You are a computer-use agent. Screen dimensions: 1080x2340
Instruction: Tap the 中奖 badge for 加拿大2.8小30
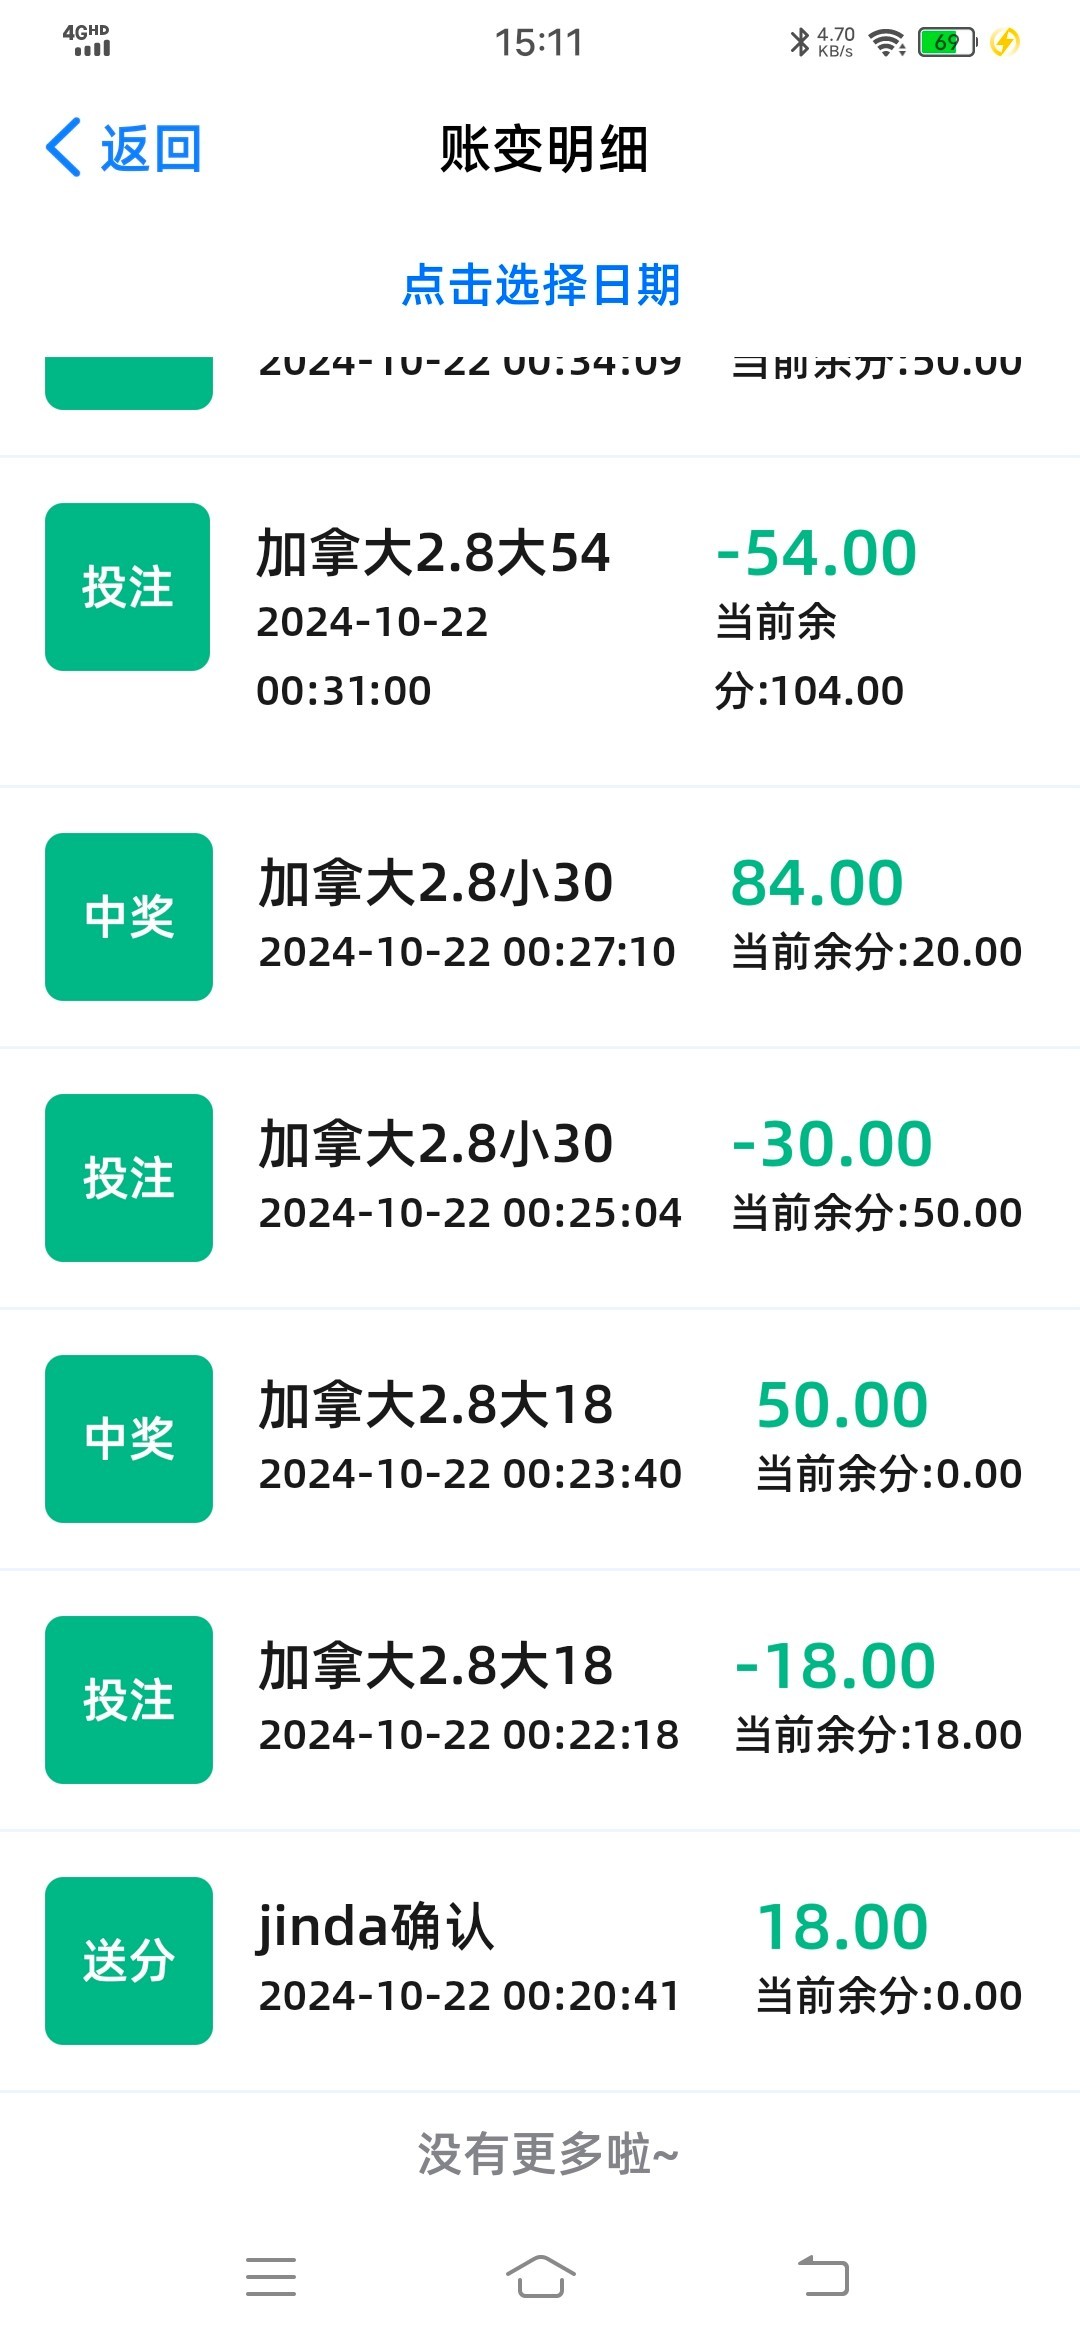(128, 917)
